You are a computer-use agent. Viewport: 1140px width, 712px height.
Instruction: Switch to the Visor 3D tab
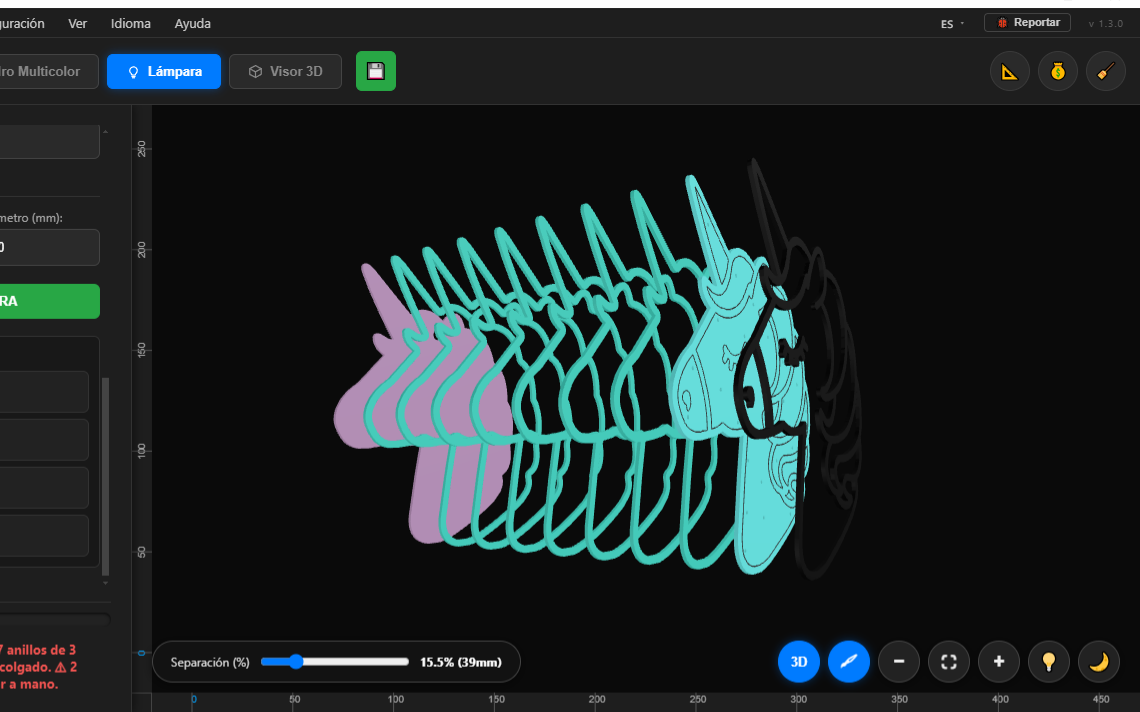click(285, 71)
